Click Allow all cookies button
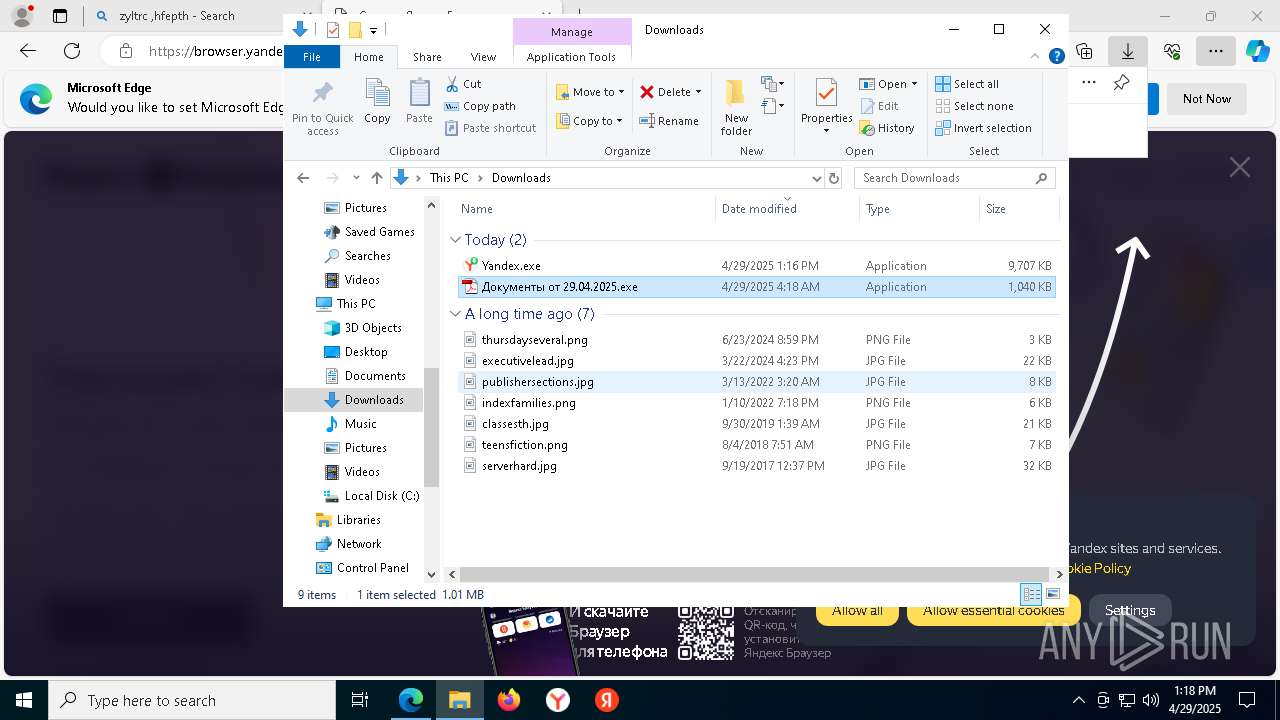Viewport: 1280px width, 720px height. coord(857,611)
